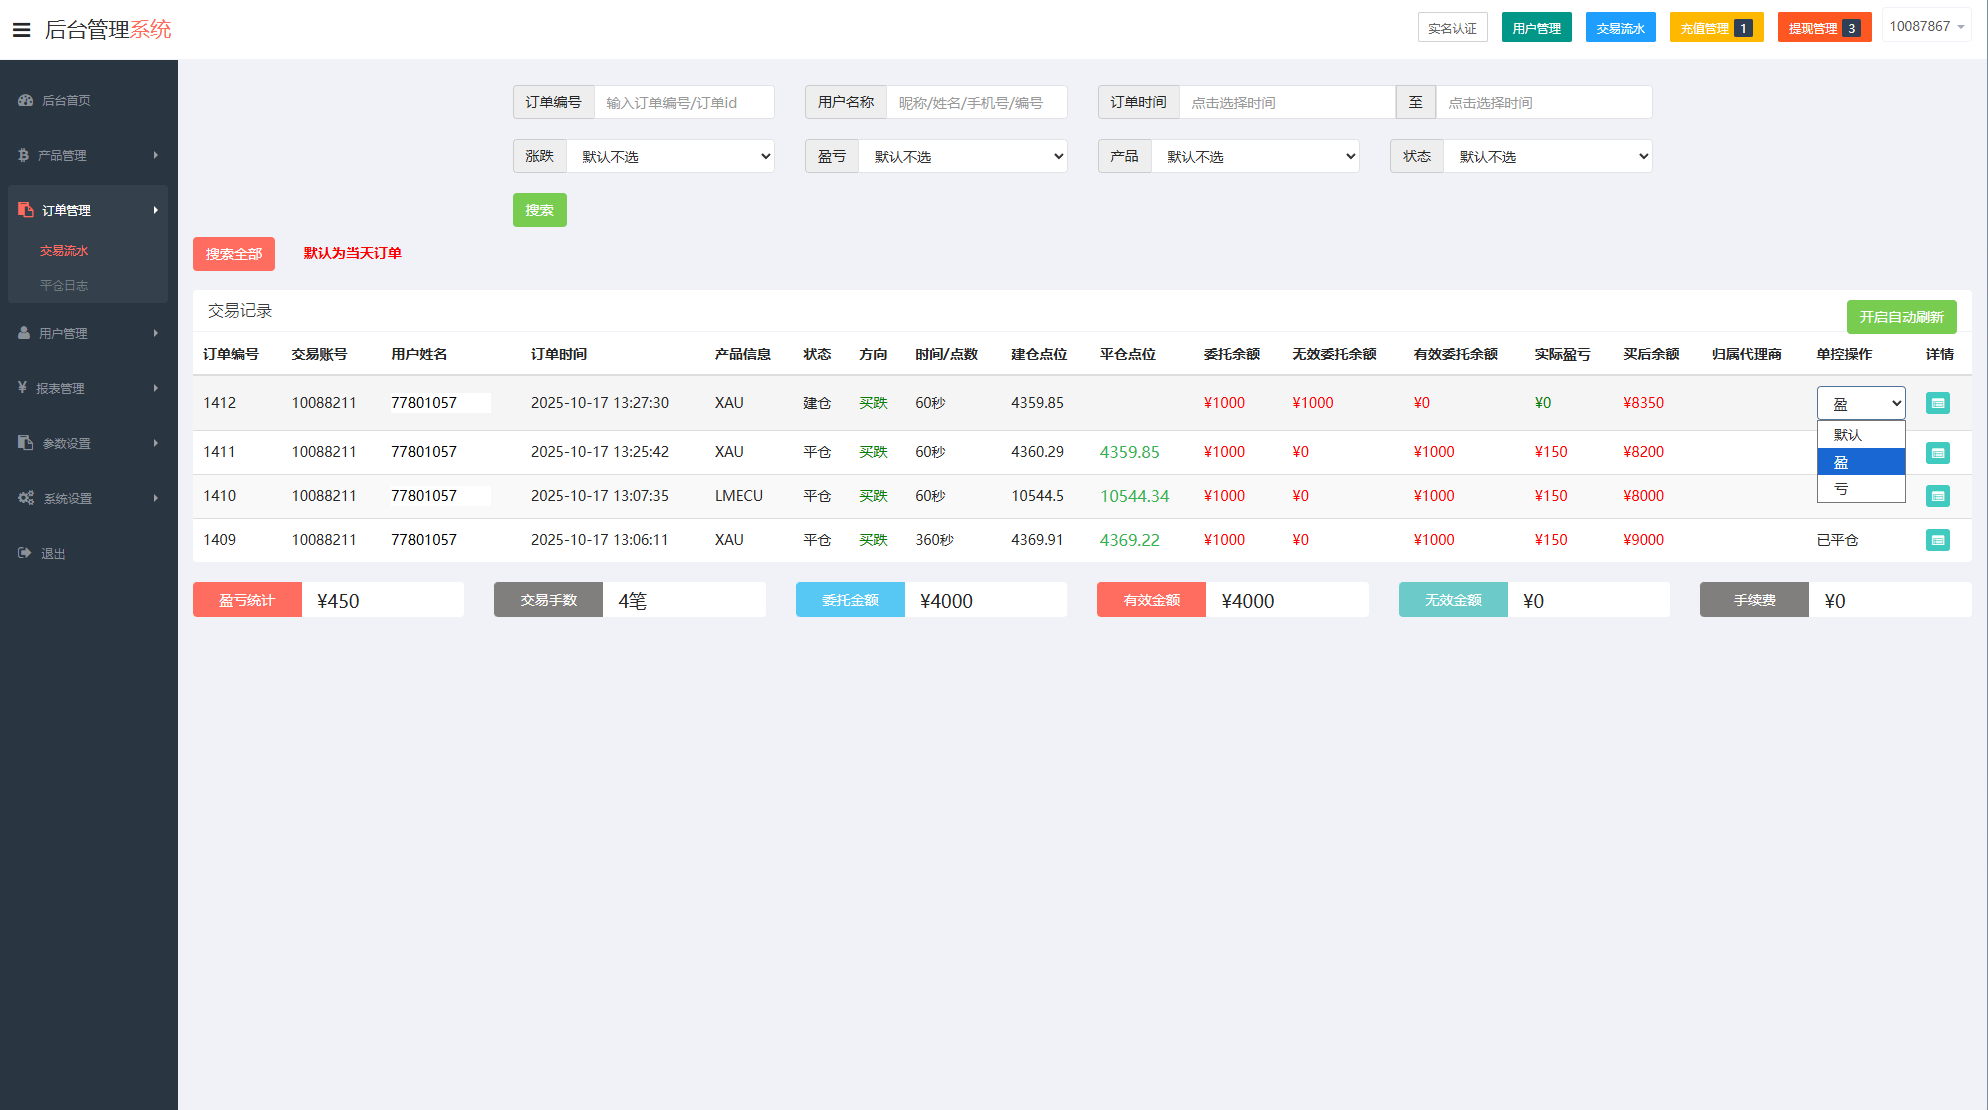Choose 默认 option in open dropdown

(x=1860, y=435)
